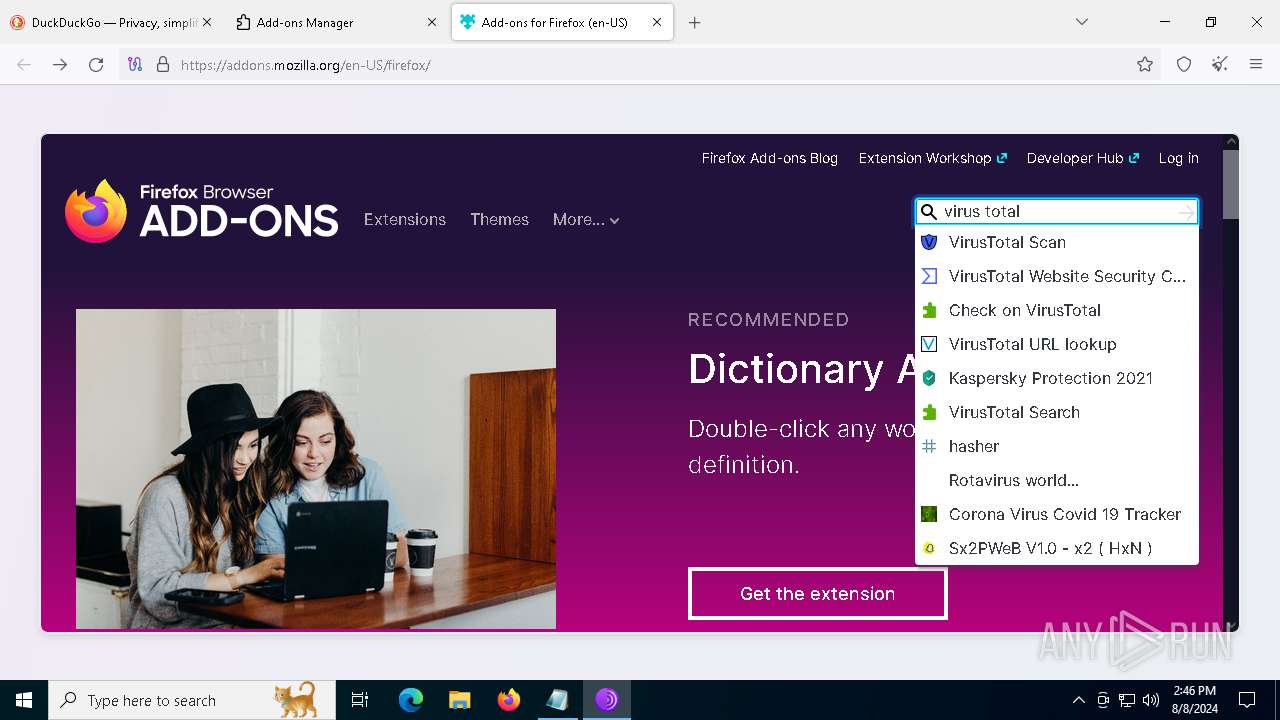Open the Firefox shield protection icon
This screenshot has width=1280, height=720.
point(1184,65)
